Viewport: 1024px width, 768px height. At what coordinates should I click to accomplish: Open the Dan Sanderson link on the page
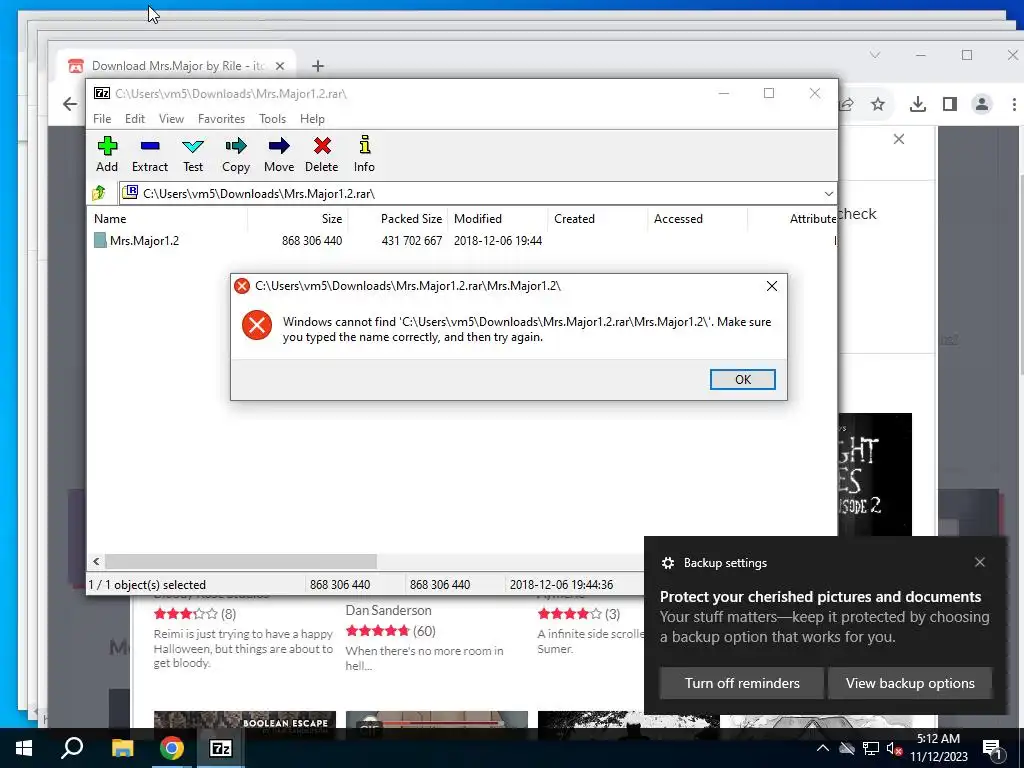pos(388,611)
